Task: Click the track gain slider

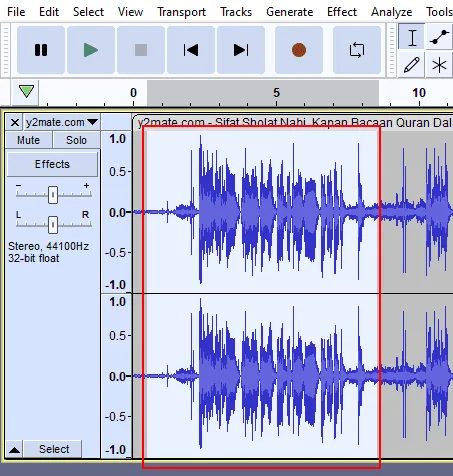Action: click(53, 195)
